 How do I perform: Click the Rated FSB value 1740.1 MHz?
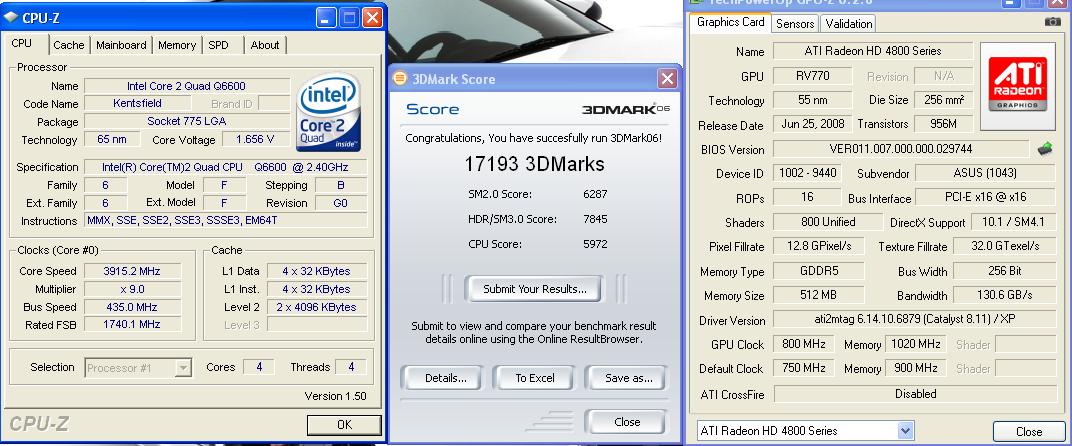point(131,325)
